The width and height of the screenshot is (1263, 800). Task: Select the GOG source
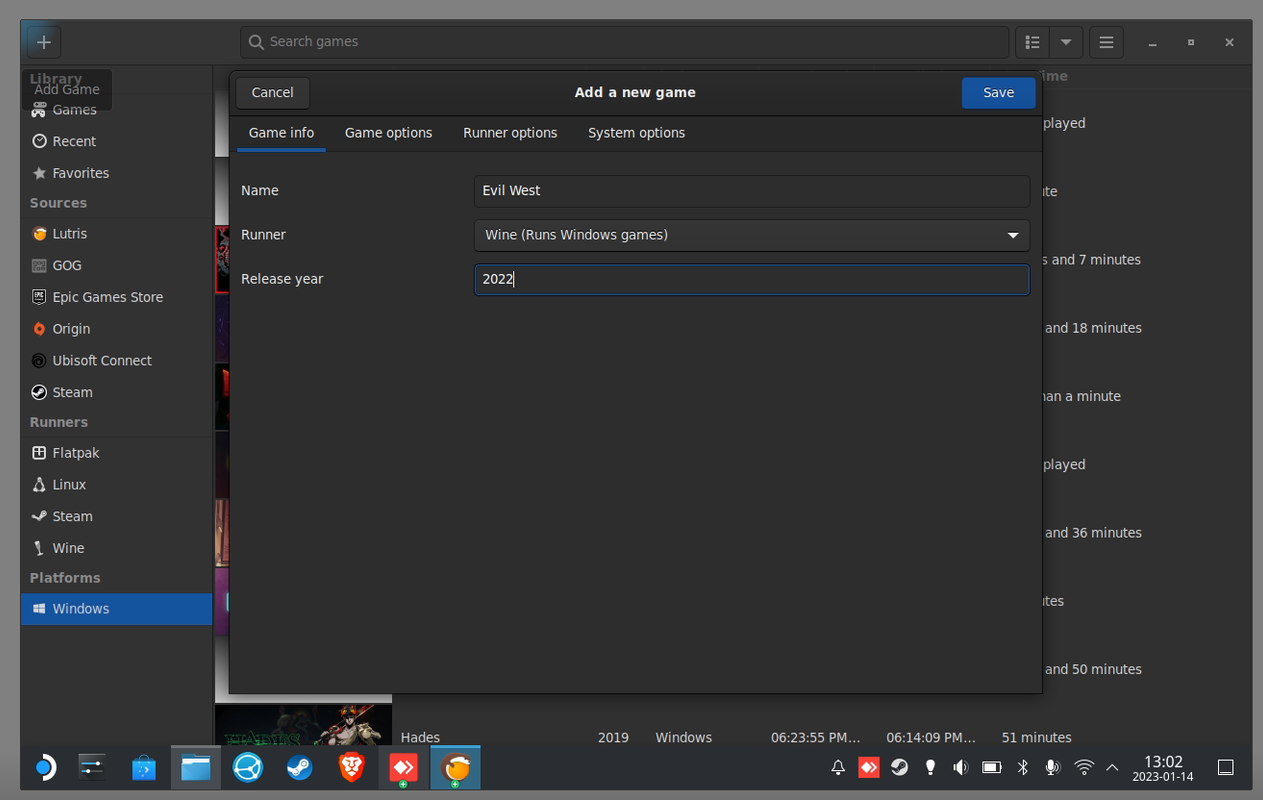[116, 265]
